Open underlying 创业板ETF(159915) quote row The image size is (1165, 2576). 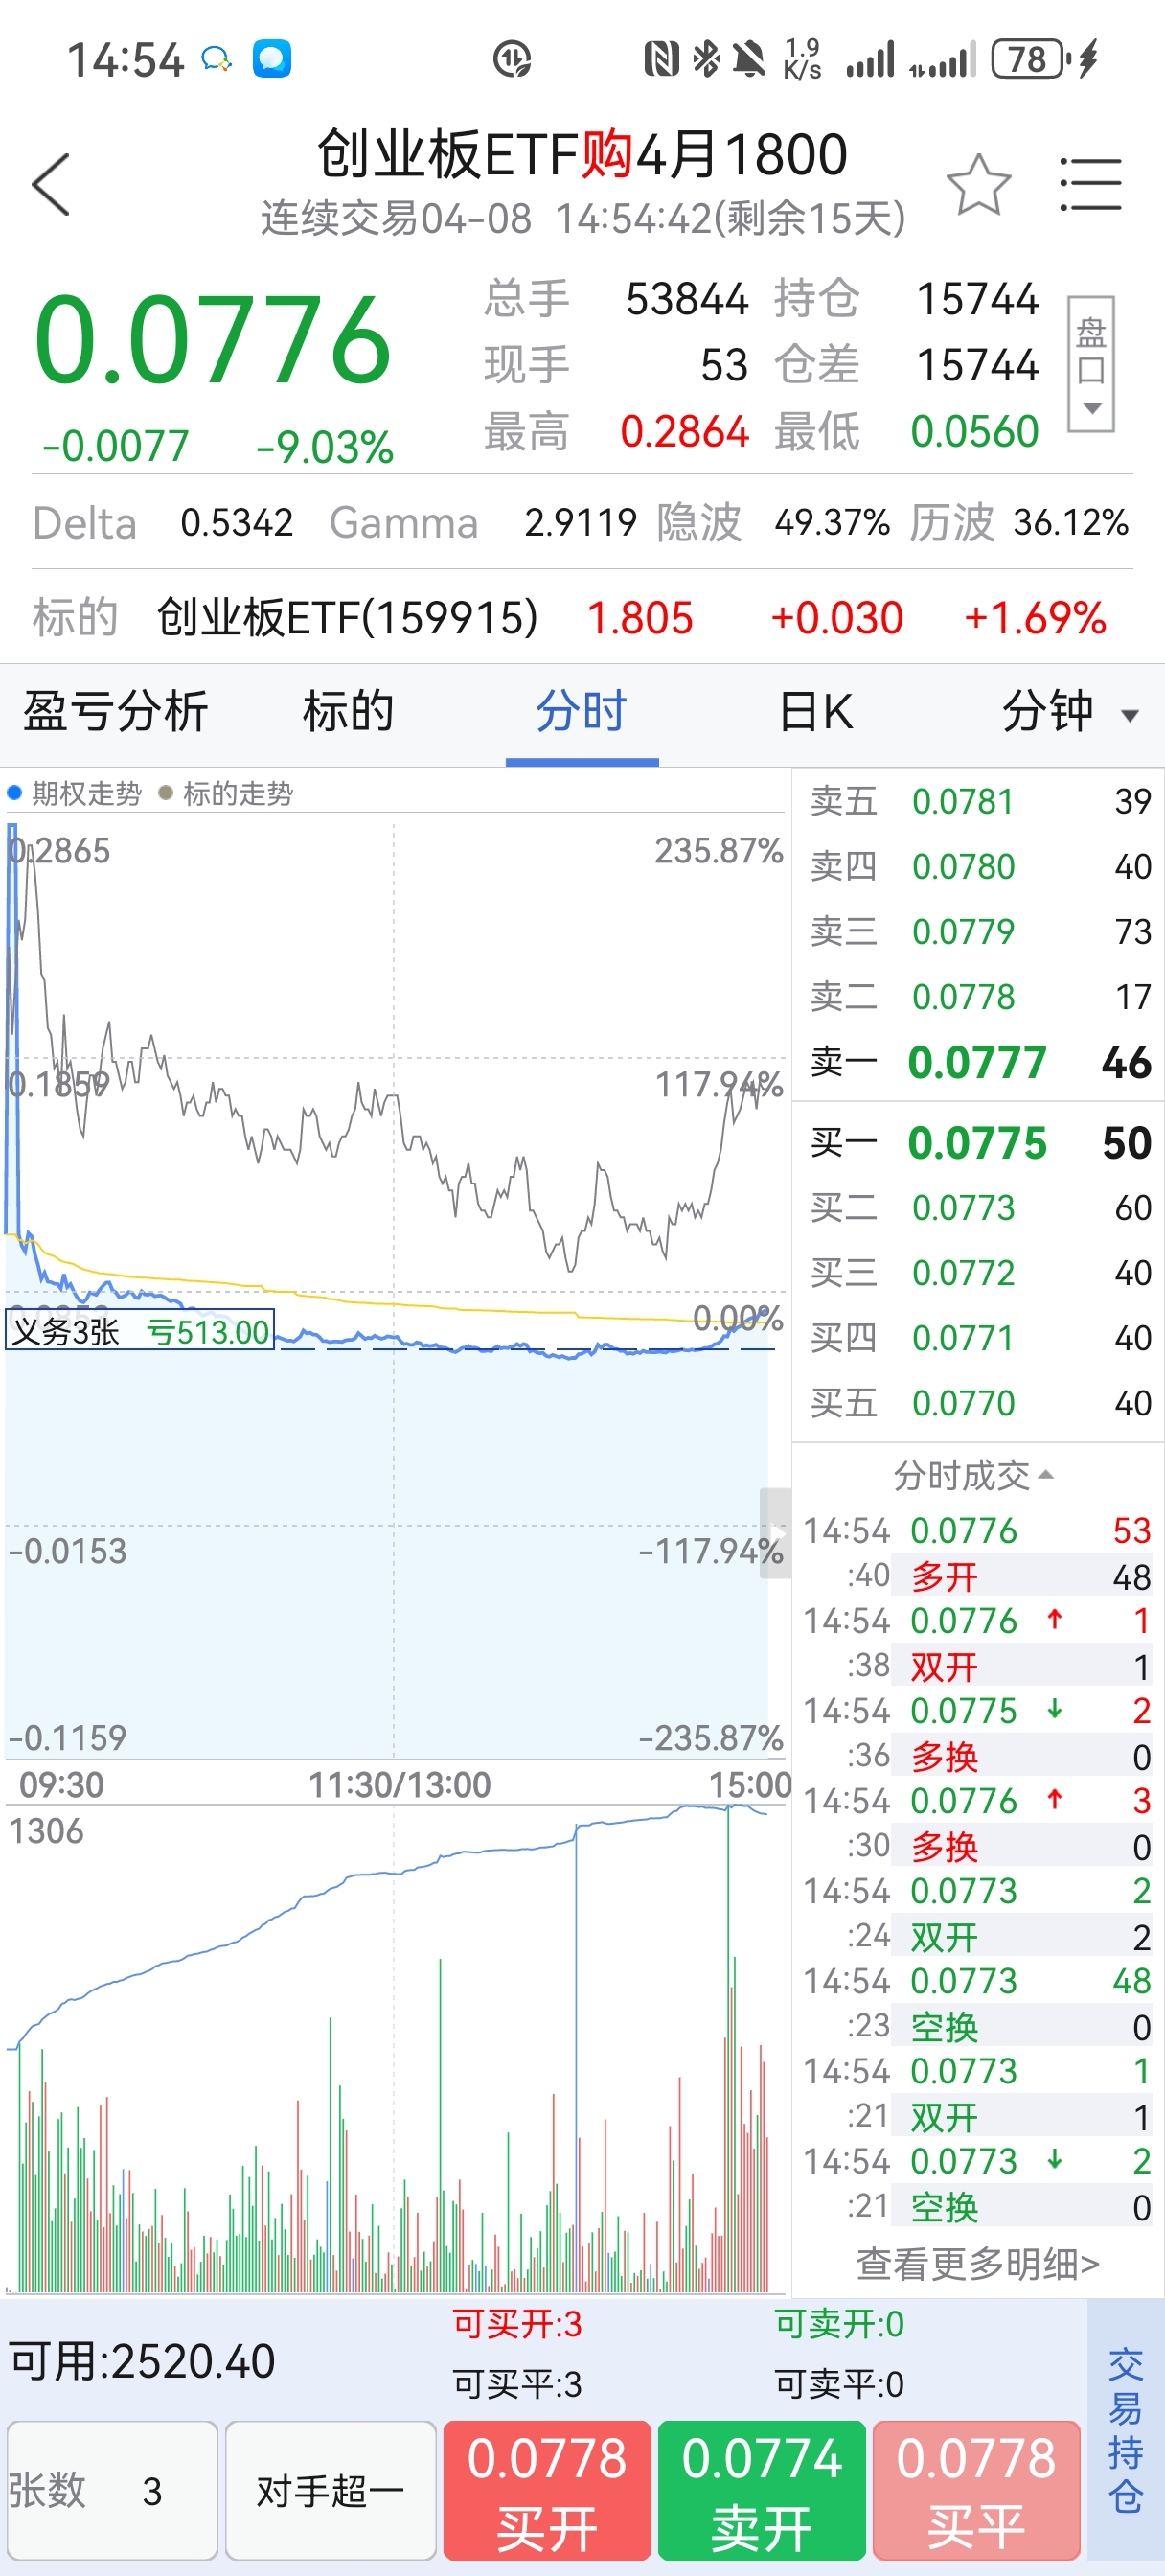pos(582,617)
